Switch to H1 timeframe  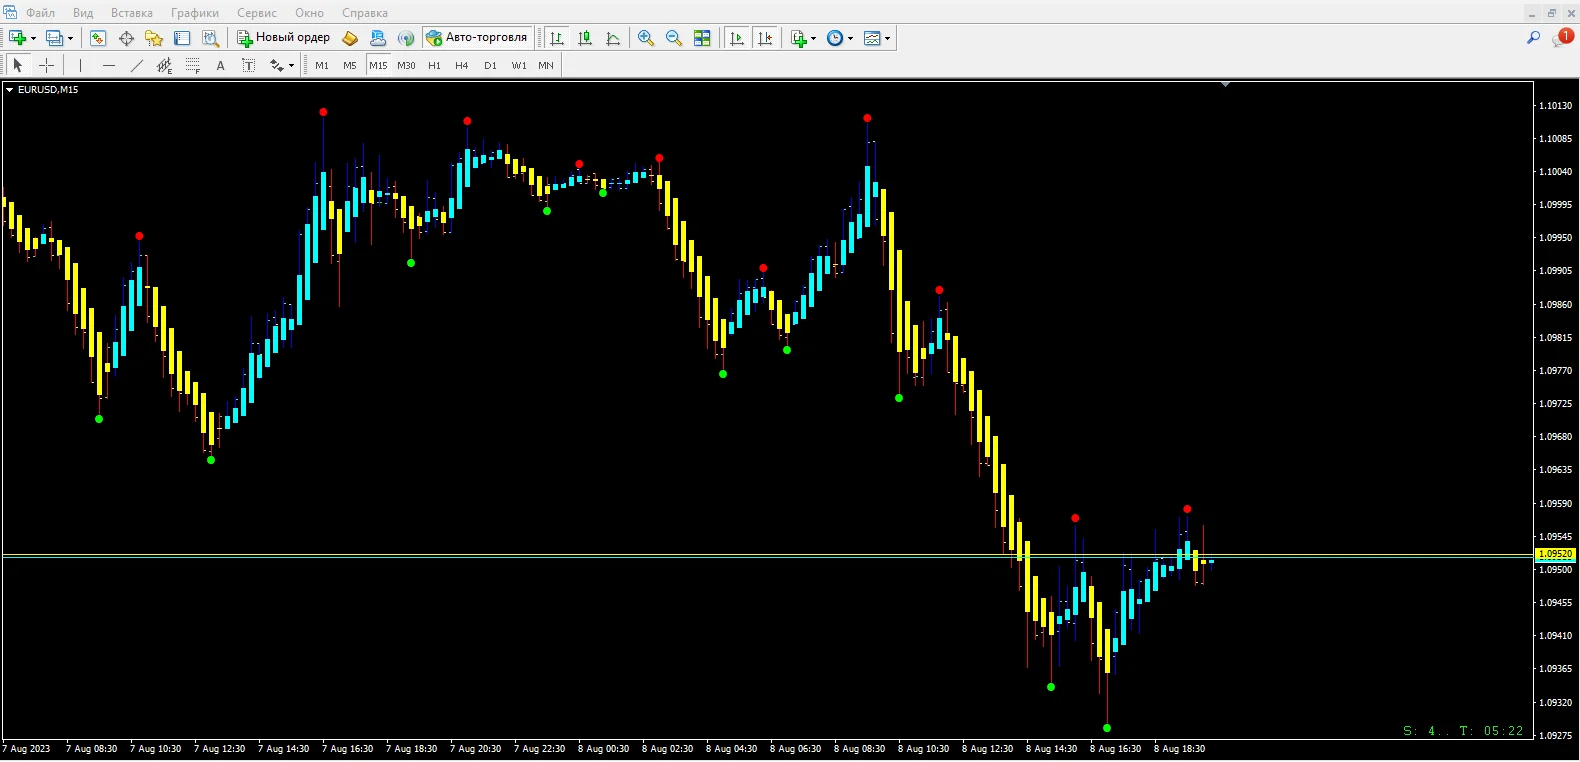434,65
